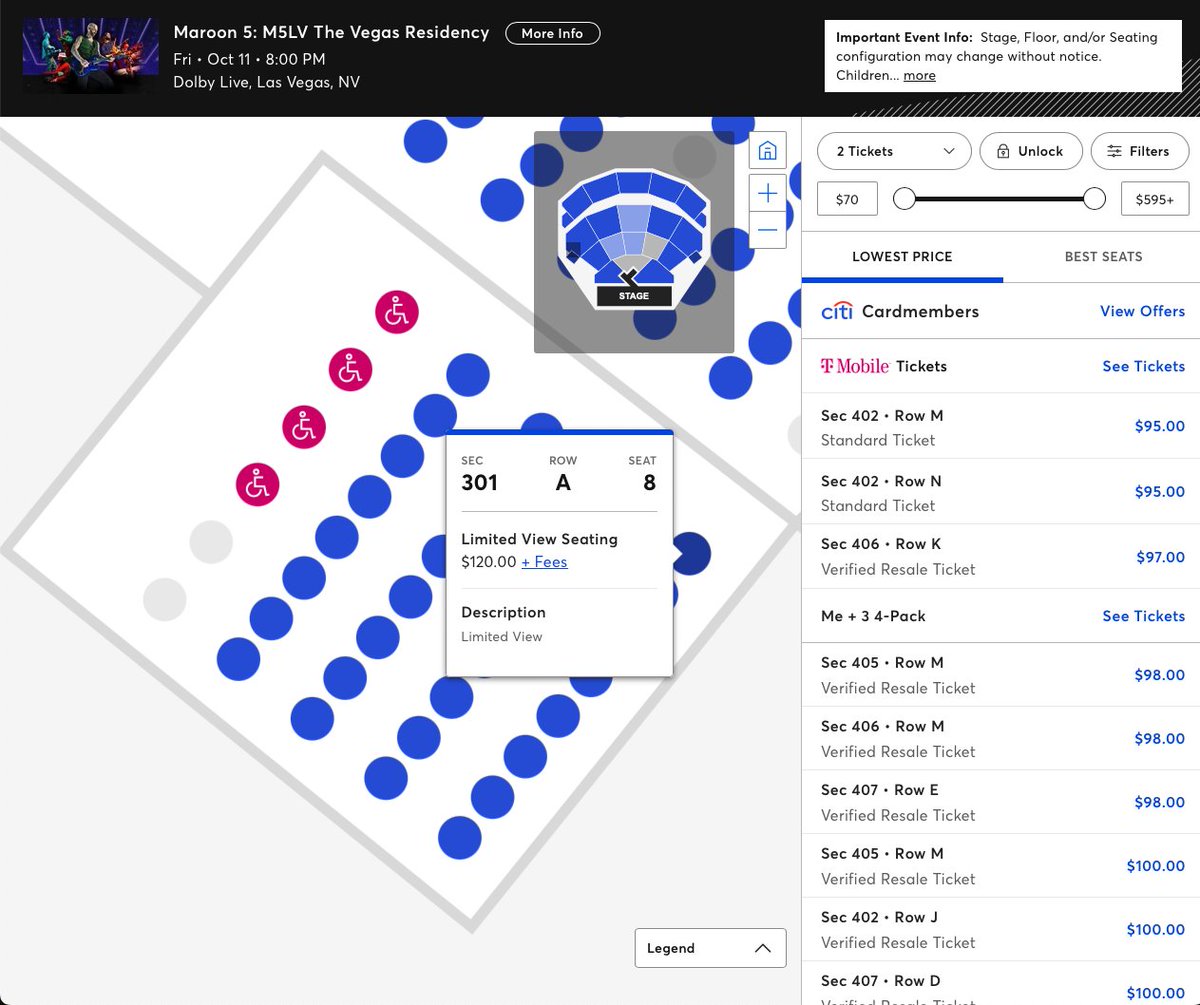Select Sec 402 Row J $100.00 listing
Image resolution: width=1200 pixels, height=1005 pixels.
click(x=1001, y=929)
